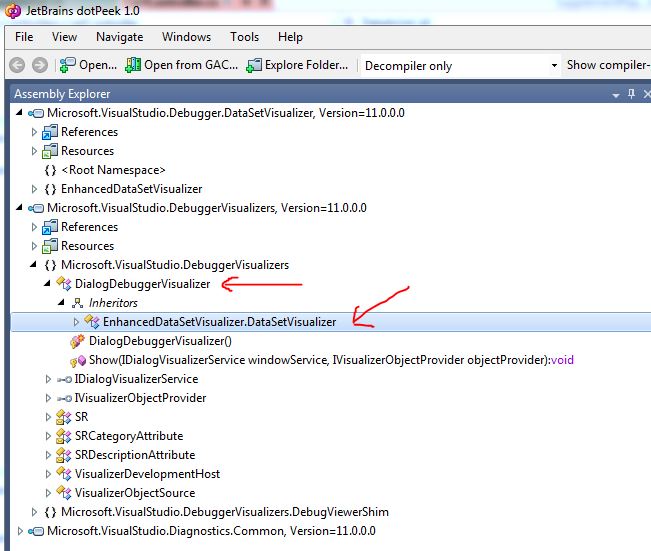The height and width of the screenshot is (551, 651).
Task: Expand EnhancedDataSetVisualizer.DataSetVisualizer inheritor node
Action: point(76,322)
